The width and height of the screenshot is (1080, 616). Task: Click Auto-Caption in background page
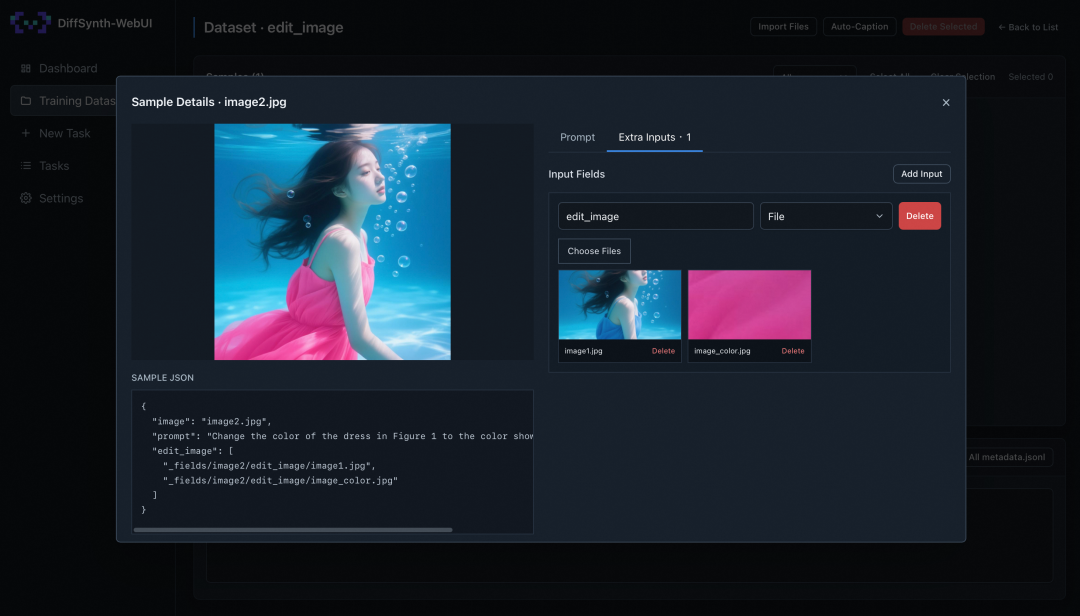(x=860, y=27)
